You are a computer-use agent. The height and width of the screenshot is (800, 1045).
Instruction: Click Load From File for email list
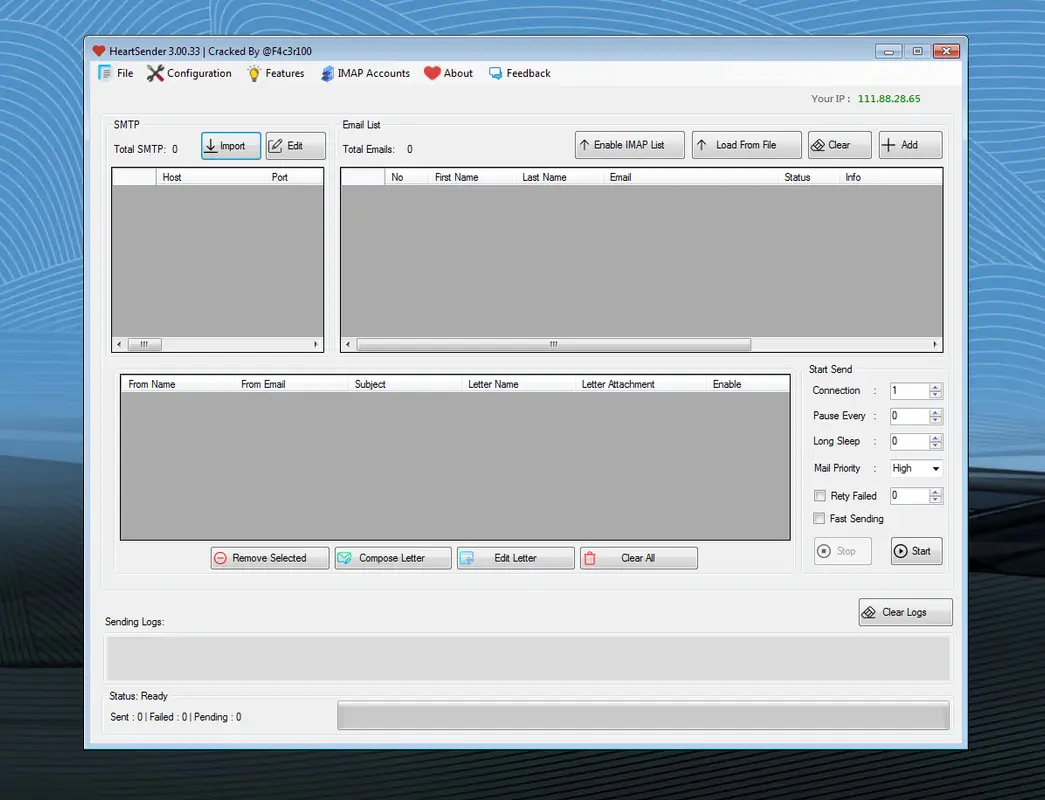[746, 145]
